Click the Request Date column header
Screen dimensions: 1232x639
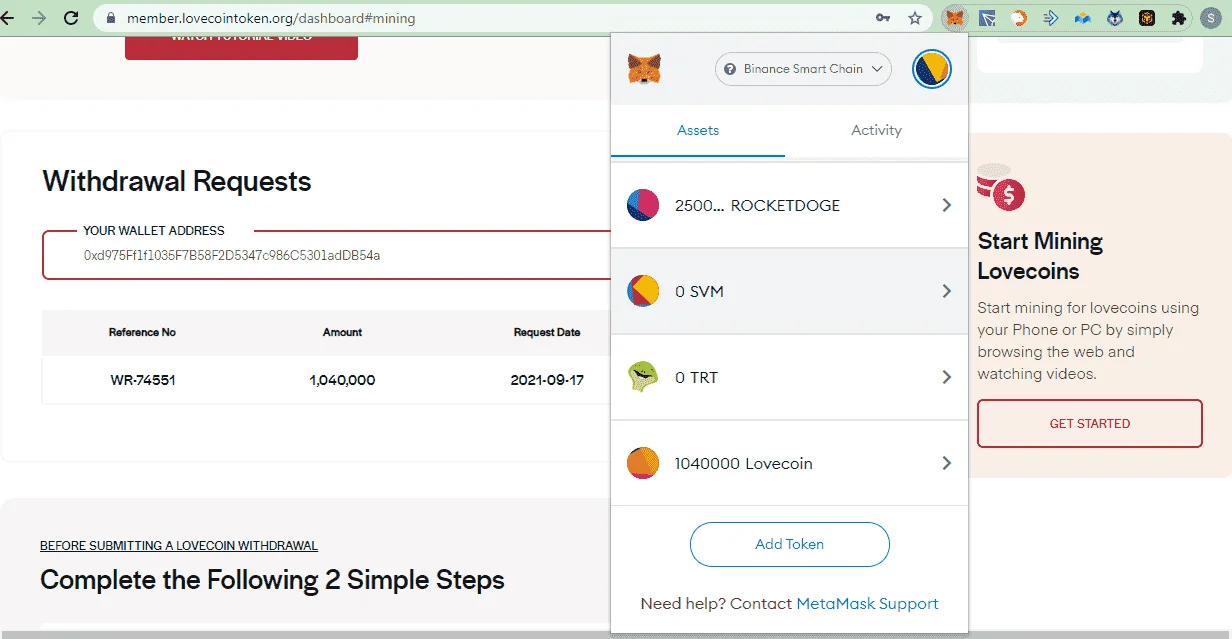(x=547, y=332)
